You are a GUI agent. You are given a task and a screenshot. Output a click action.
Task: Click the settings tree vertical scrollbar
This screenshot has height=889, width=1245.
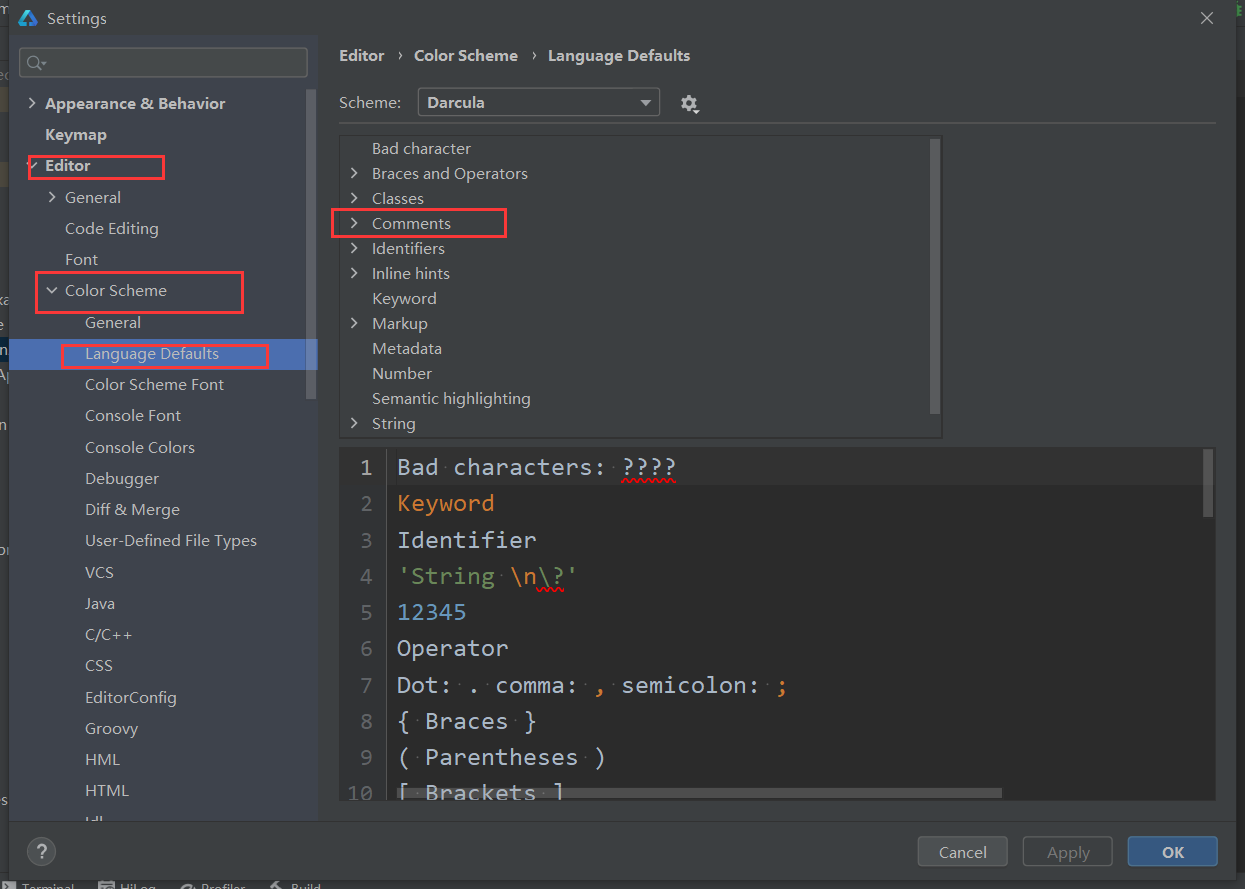(311, 245)
